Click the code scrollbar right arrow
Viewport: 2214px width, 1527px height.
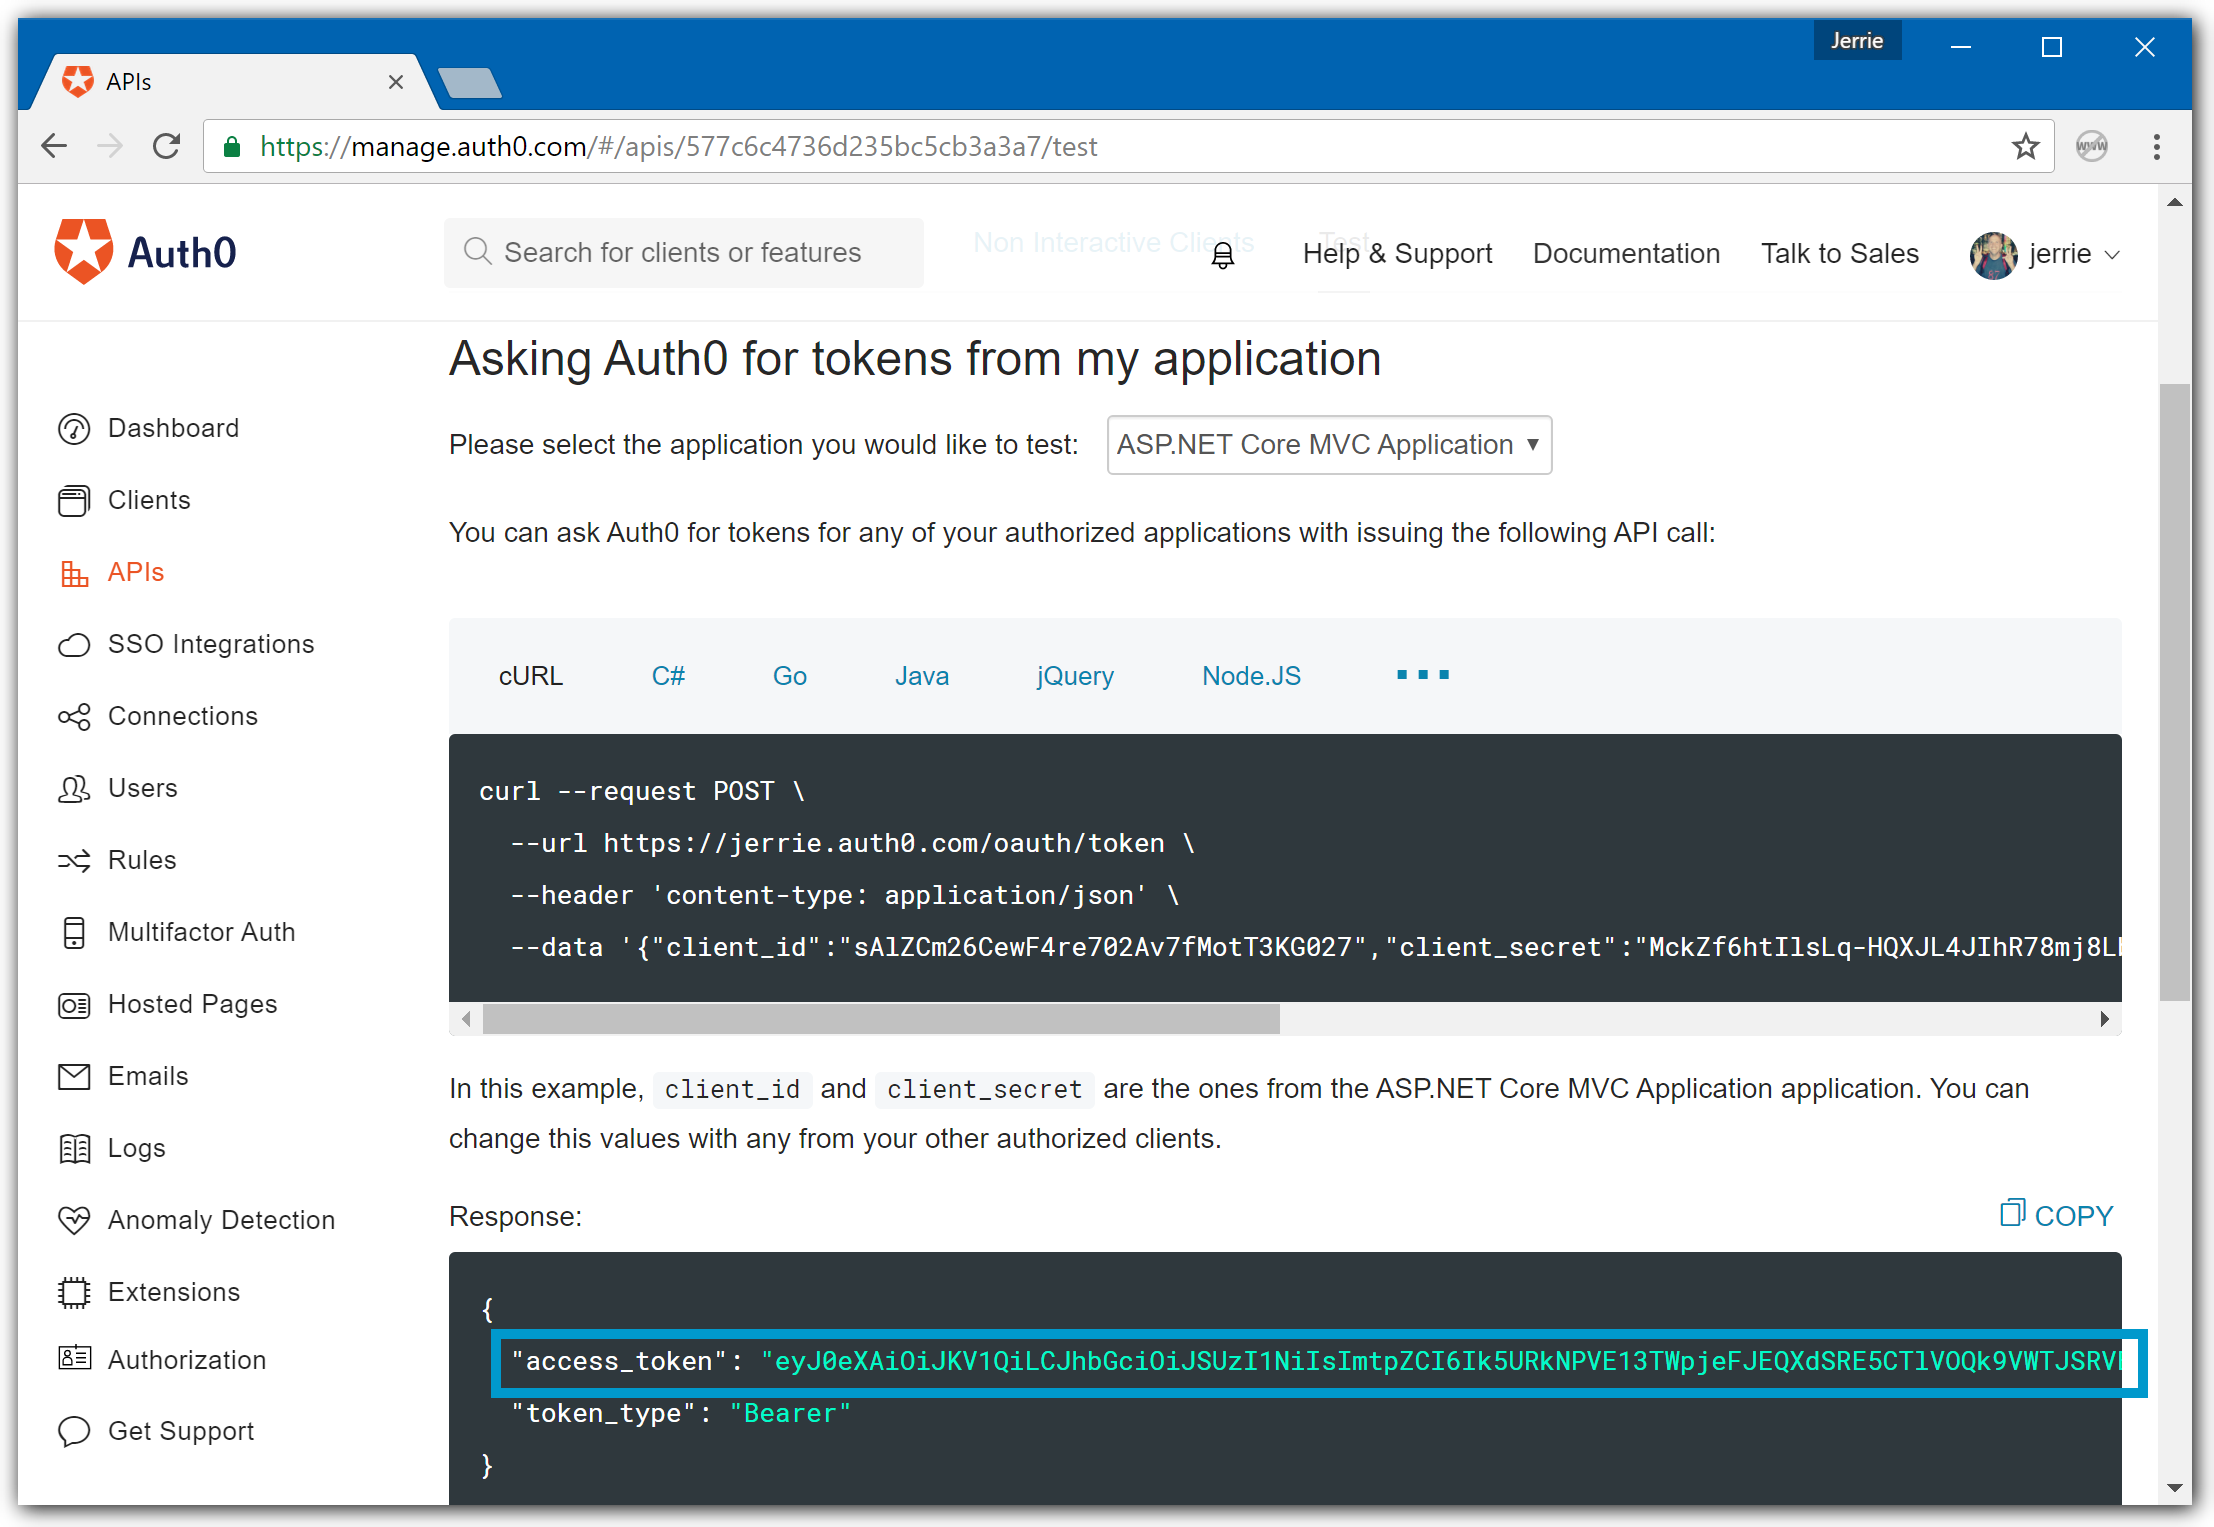tap(2104, 1019)
